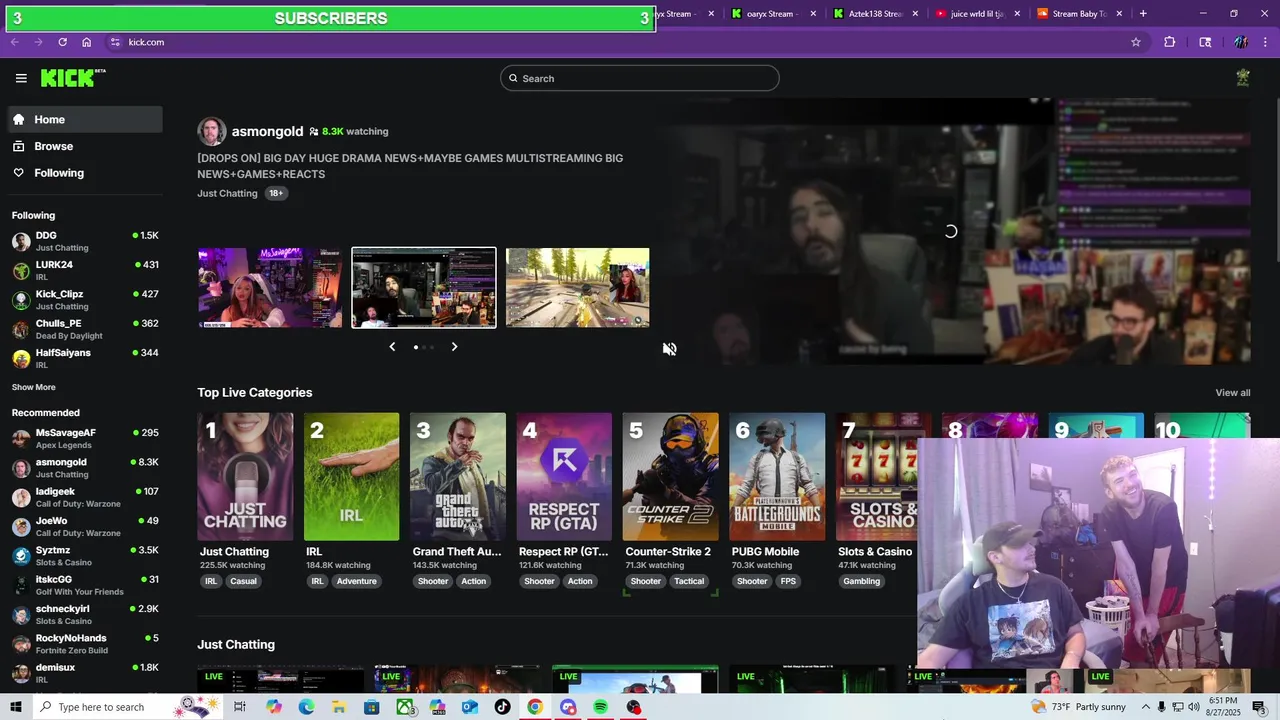
Task: Show next featured stream carousel arrow
Action: point(454,347)
